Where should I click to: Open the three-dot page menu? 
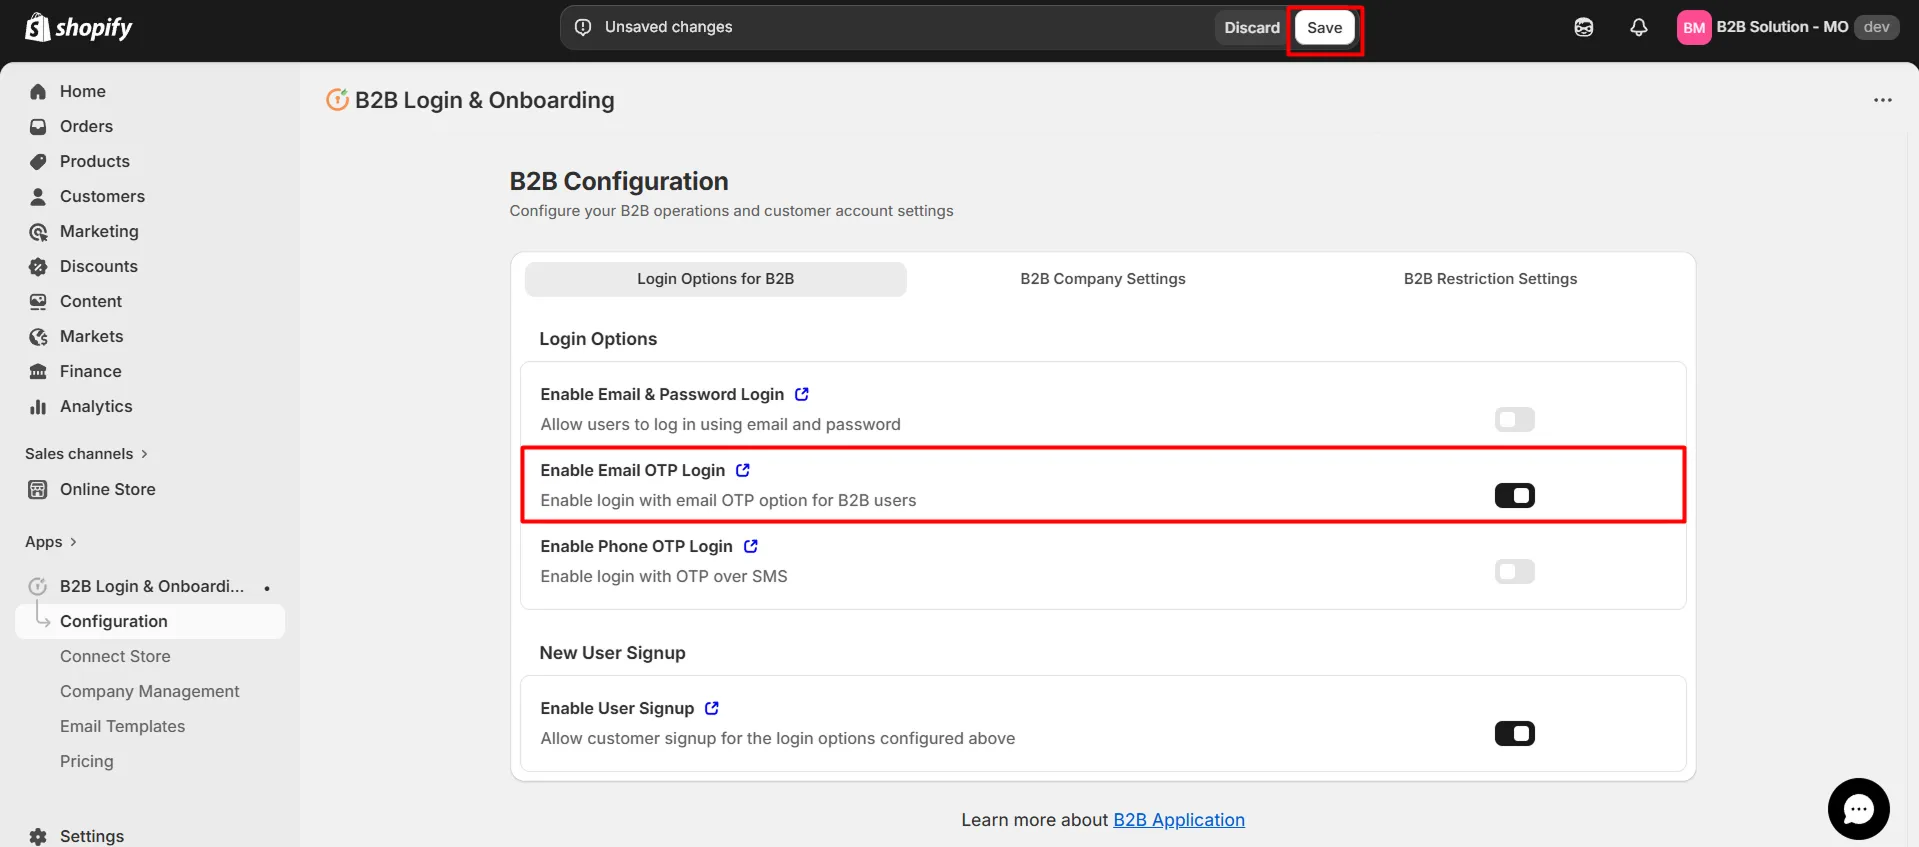pyautogui.click(x=1883, y=100)
